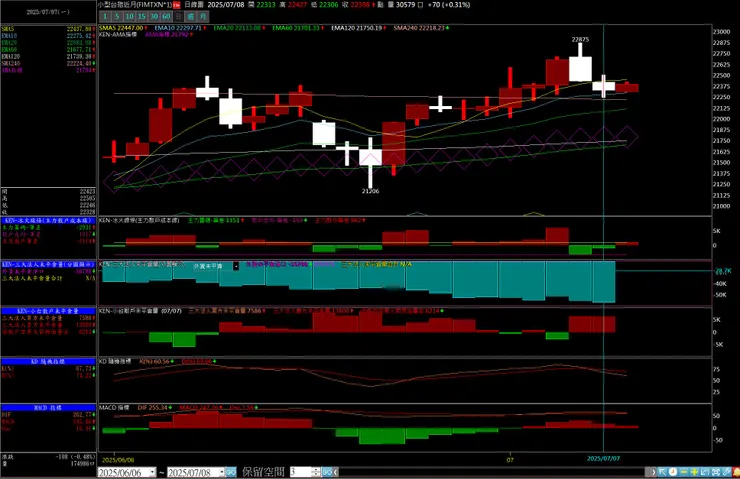The image size is (740, 479).
Task: Click the GO button after 保留空間
Action: [x=327, y=472]
